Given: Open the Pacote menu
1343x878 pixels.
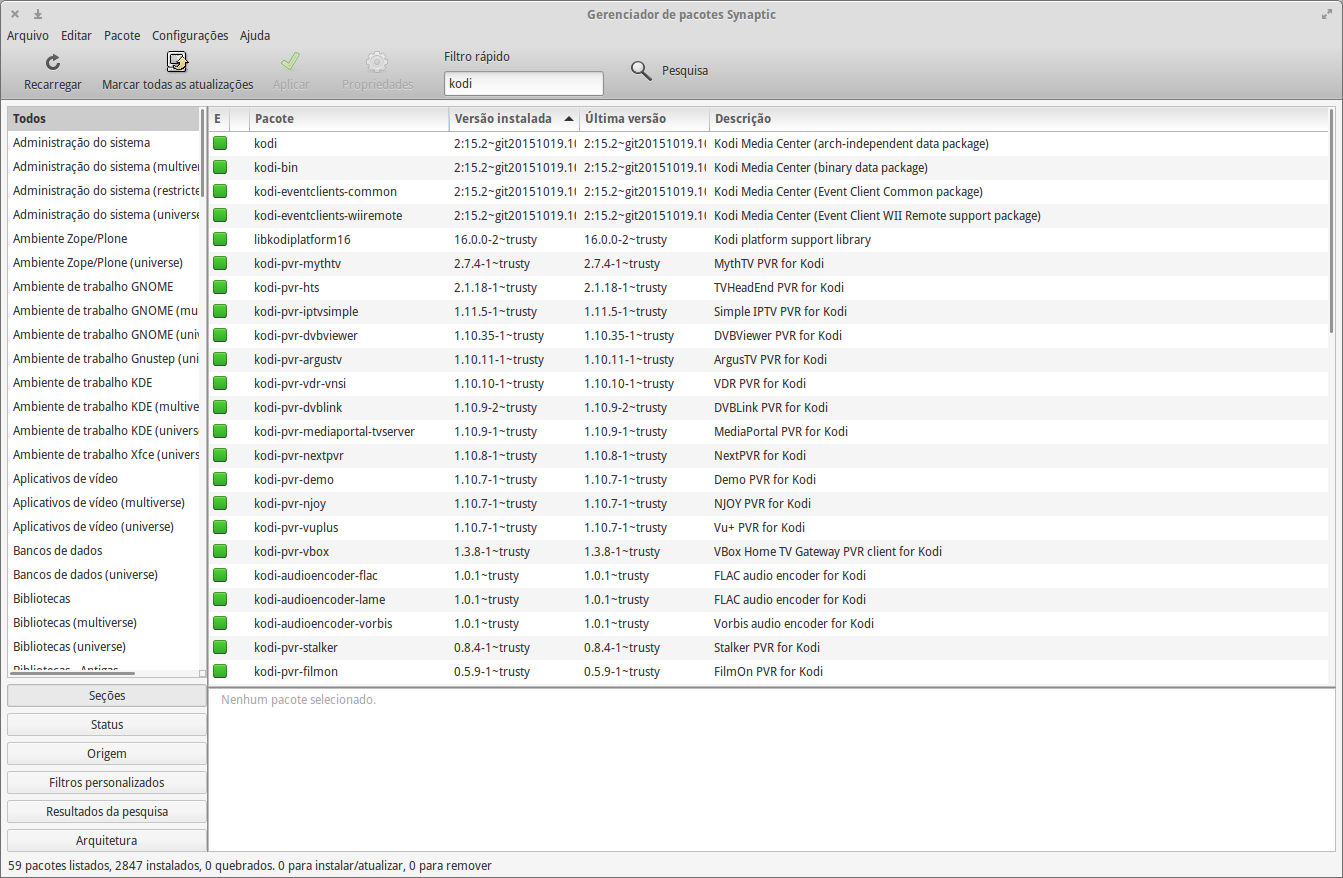Looking at the screenshot, I should [122, 35].
